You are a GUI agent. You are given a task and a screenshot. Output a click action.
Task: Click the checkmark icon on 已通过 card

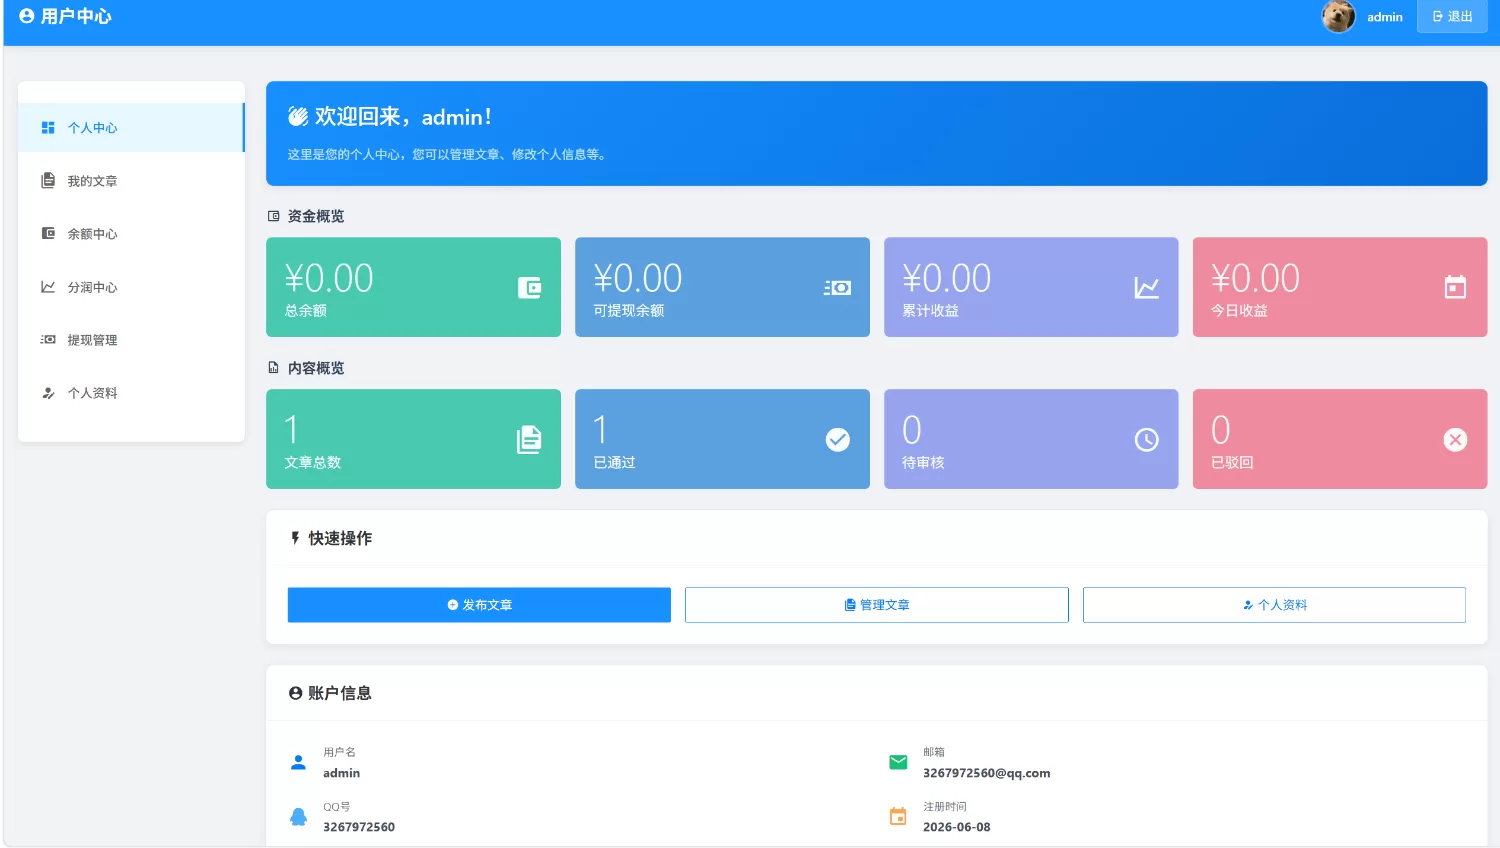click(838, 440)
